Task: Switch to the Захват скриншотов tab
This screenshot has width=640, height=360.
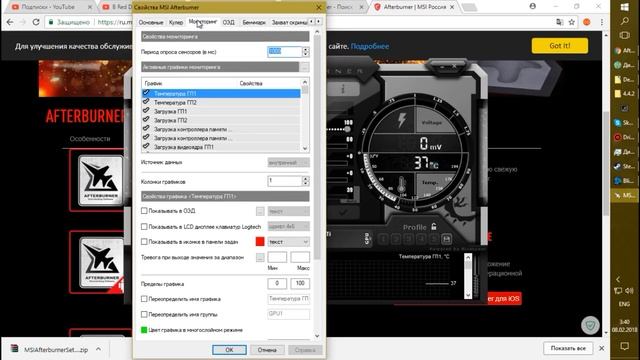Action: point(289,22)
